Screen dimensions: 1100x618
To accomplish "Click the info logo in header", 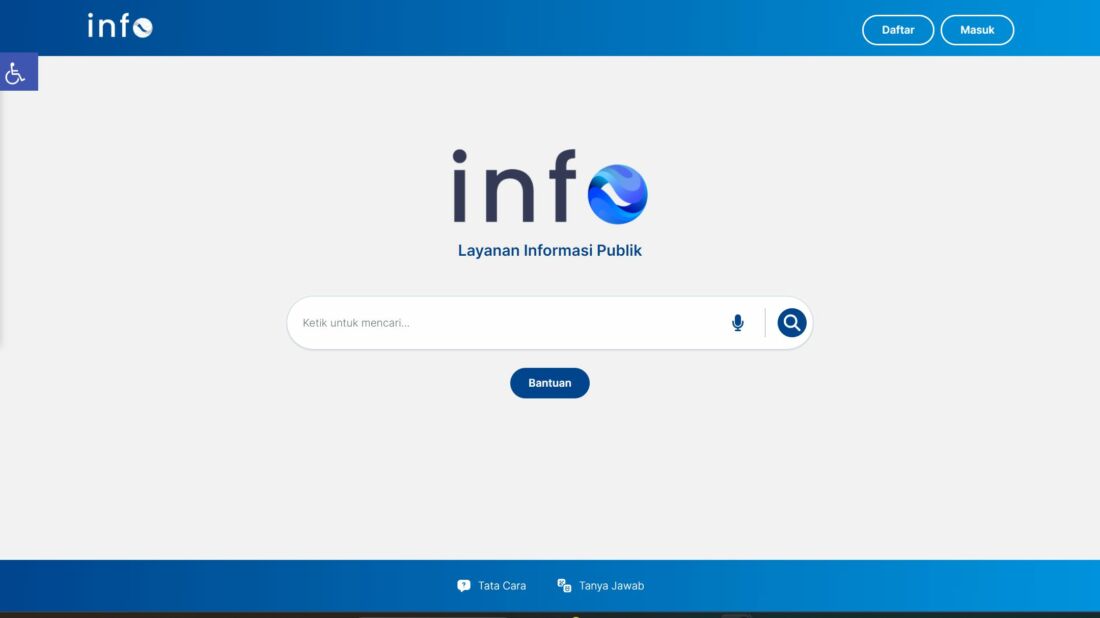I will click(x=120, y=26).
